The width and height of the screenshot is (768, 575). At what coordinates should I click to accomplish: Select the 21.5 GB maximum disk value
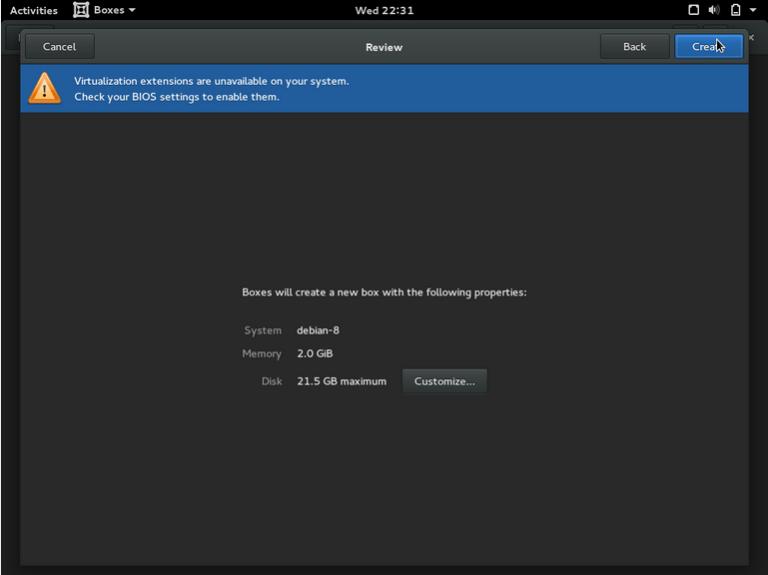pos(341,381)
